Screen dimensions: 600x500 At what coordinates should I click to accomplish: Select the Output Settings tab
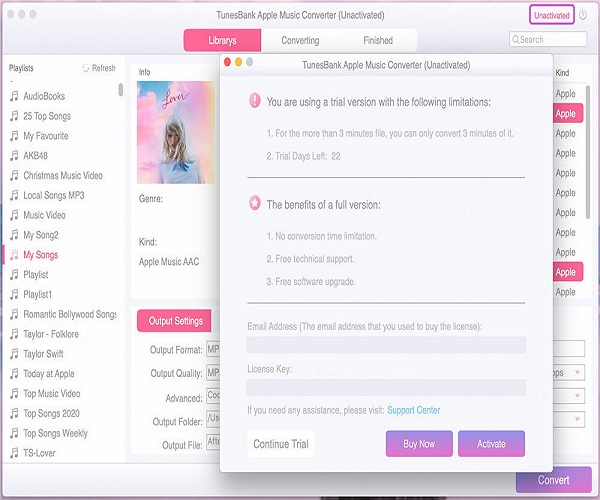pyautogui.click(x=174, y=321)
